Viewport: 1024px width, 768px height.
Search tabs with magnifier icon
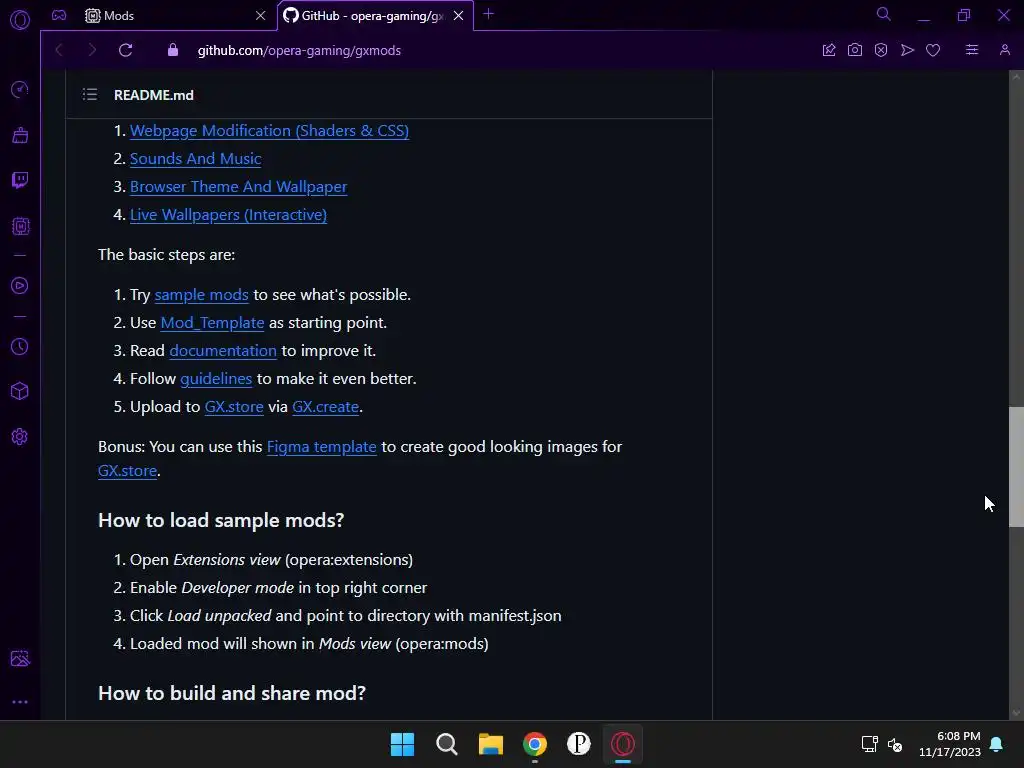coord(883,14)
